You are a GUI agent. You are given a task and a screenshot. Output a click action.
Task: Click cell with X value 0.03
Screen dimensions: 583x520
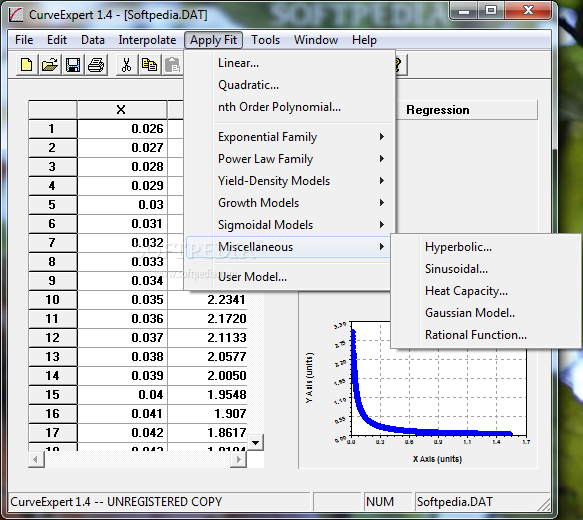coord(122,205)
